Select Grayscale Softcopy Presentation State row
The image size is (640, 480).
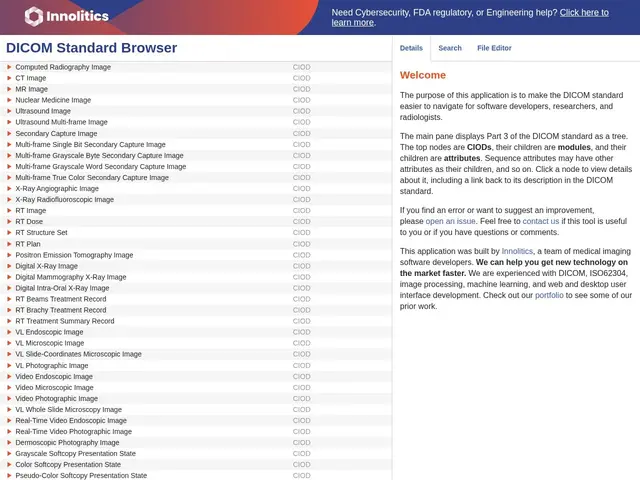point(196,454)
